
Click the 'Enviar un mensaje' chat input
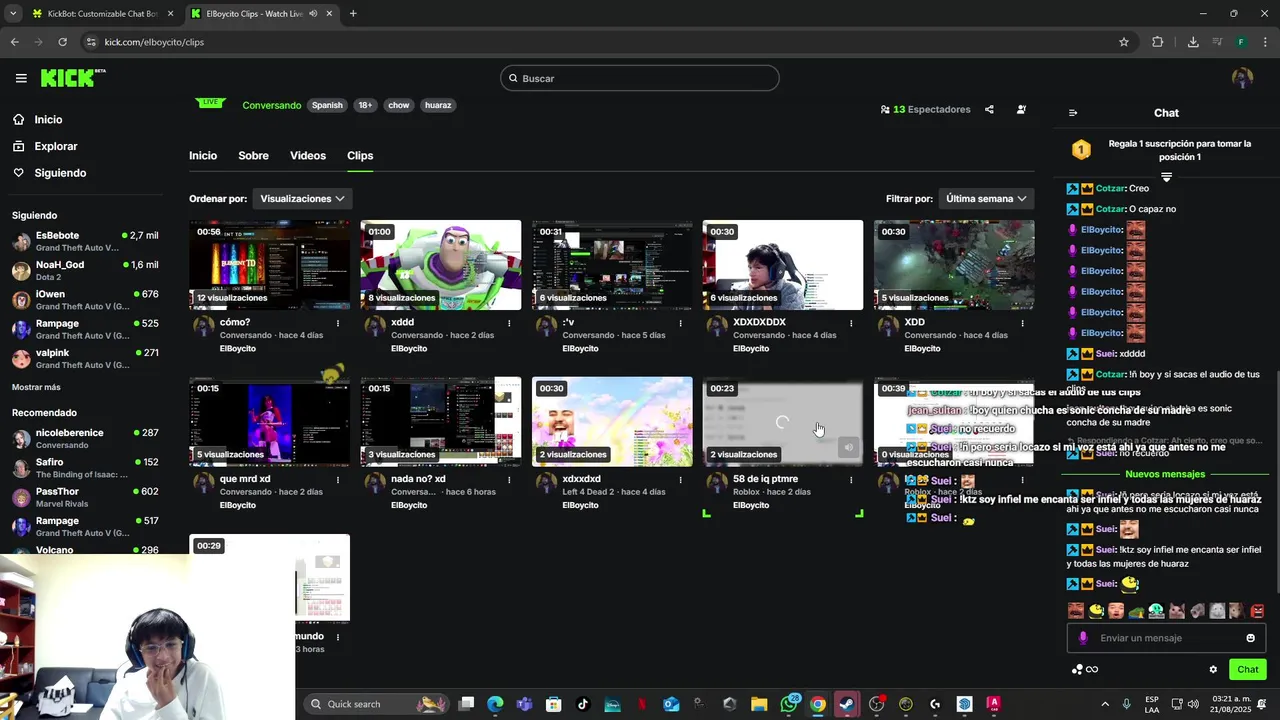1166,638
